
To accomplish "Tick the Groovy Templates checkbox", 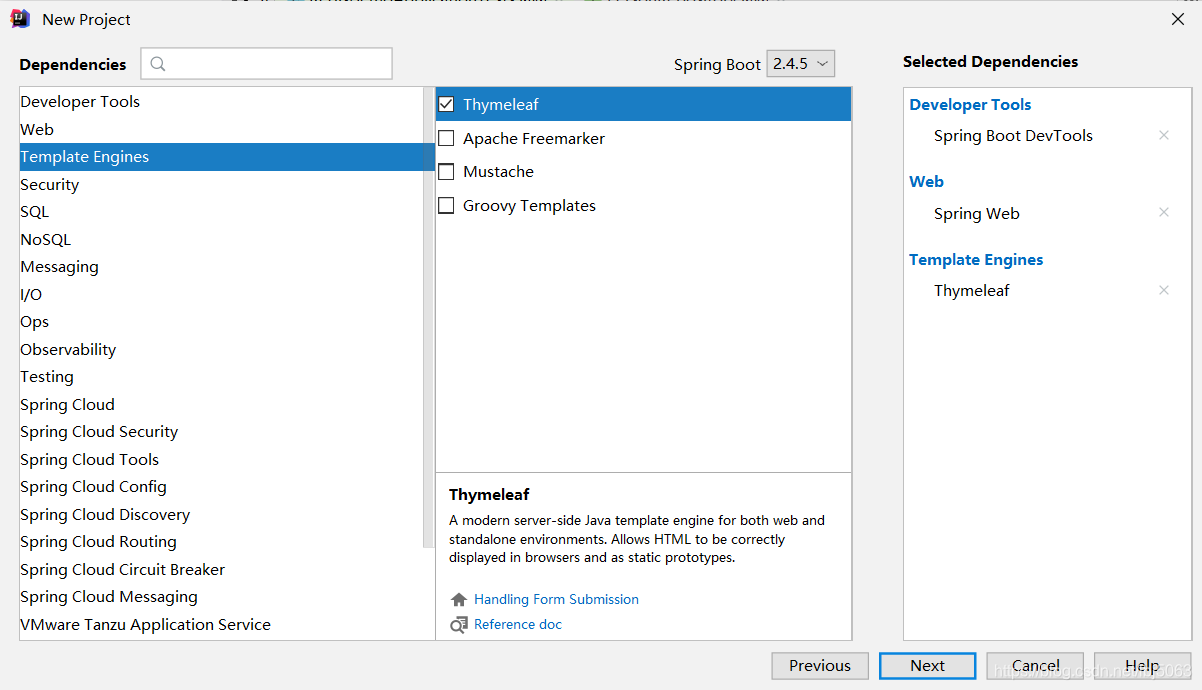I will coord(447,206).
